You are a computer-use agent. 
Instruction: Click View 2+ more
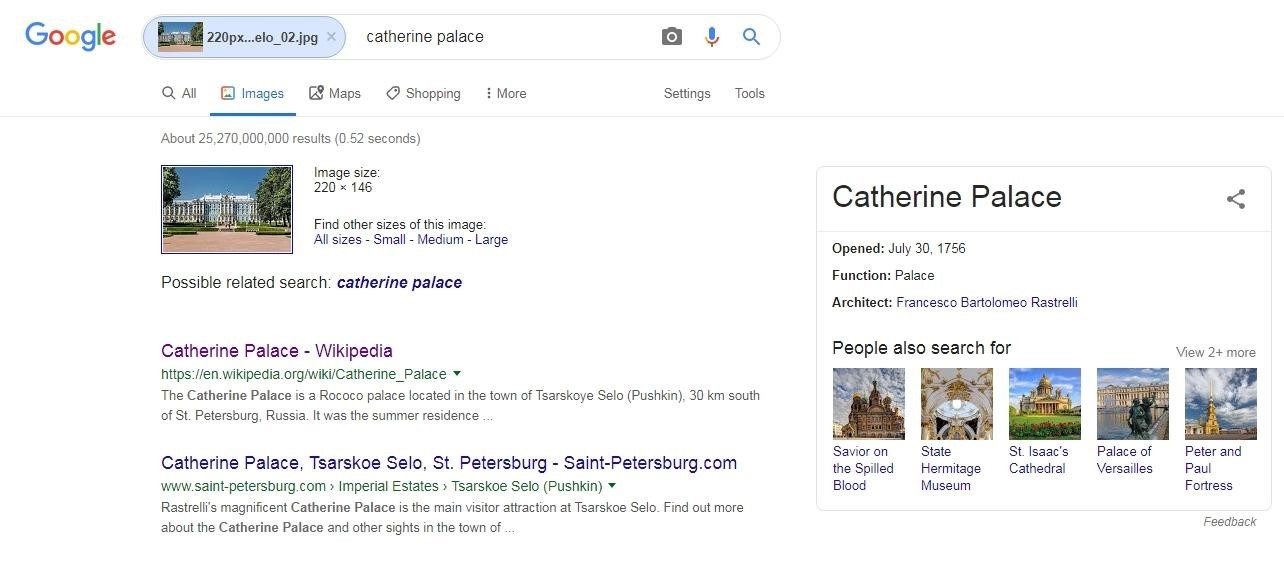[x=1216, y=352]
